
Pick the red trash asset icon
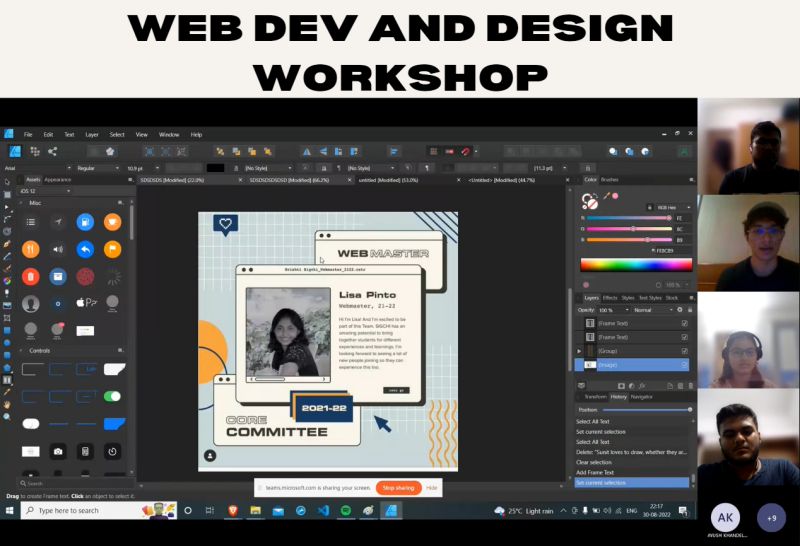tap(31, 277)
